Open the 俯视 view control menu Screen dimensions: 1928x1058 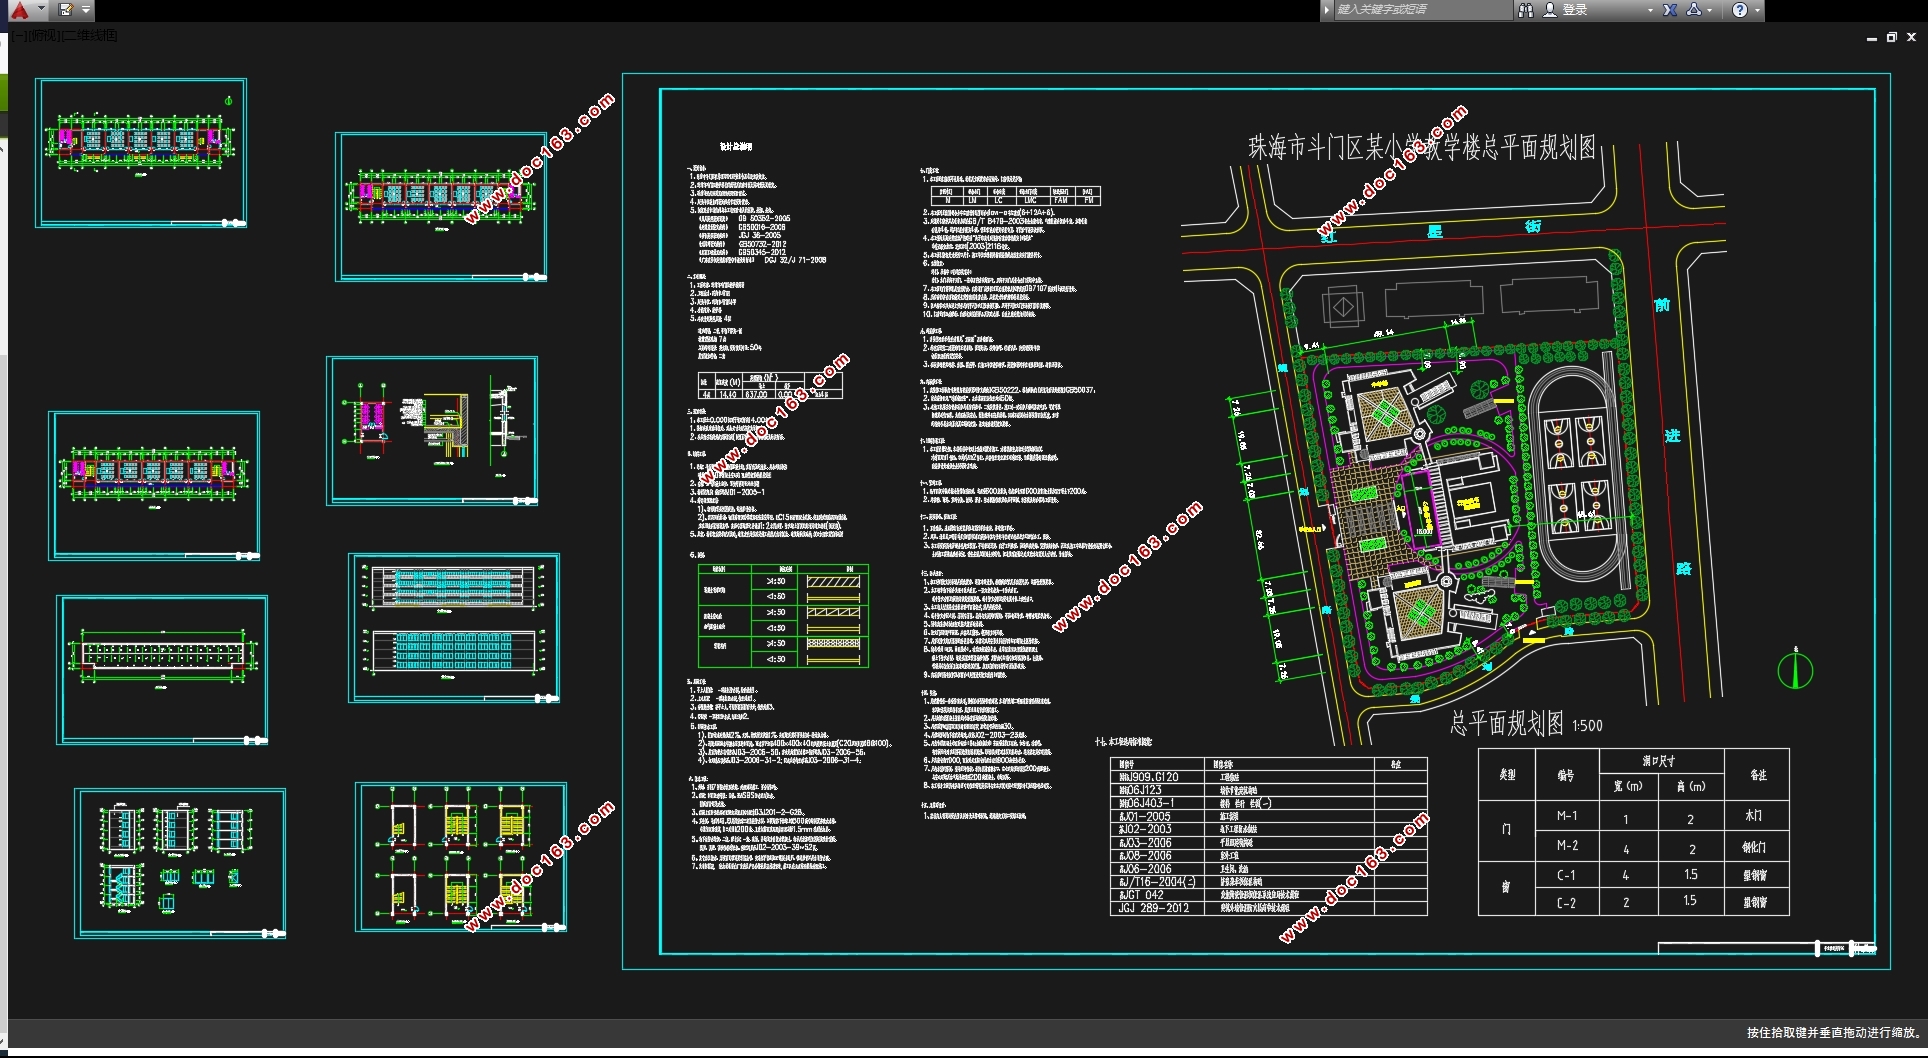coord(45,36)
